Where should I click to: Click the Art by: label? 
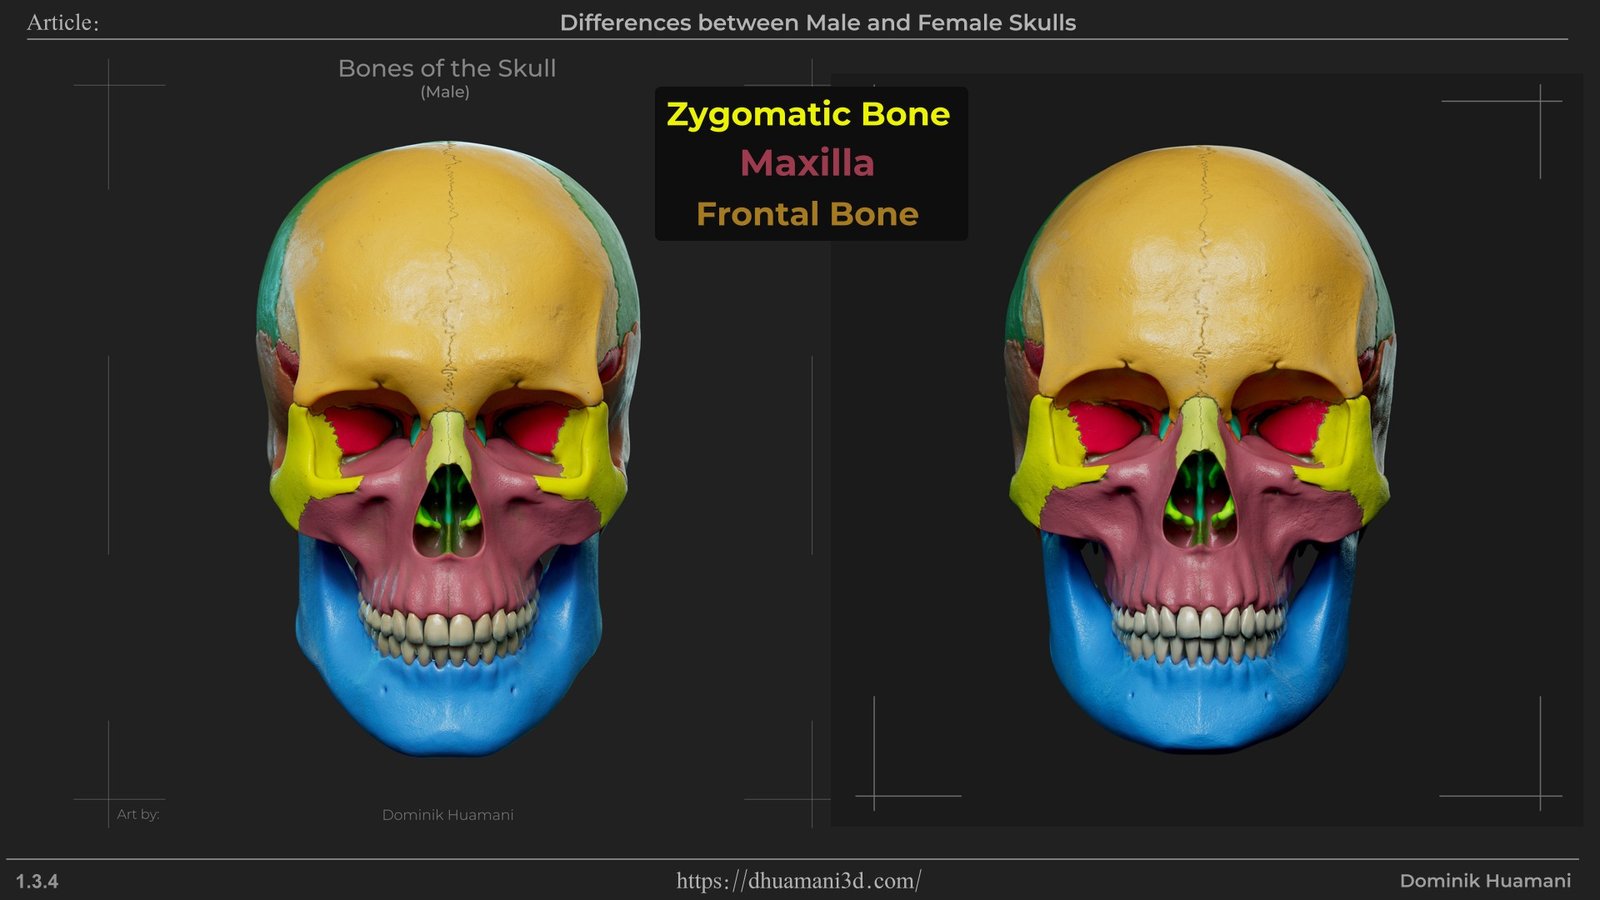[138, 814]
